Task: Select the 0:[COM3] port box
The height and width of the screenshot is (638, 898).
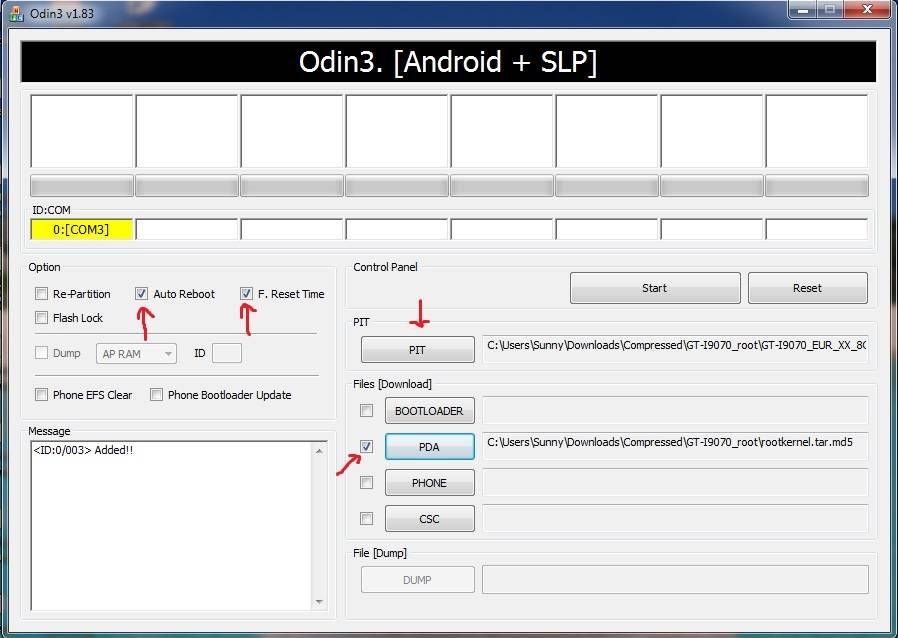Action: tap(81, 230)
